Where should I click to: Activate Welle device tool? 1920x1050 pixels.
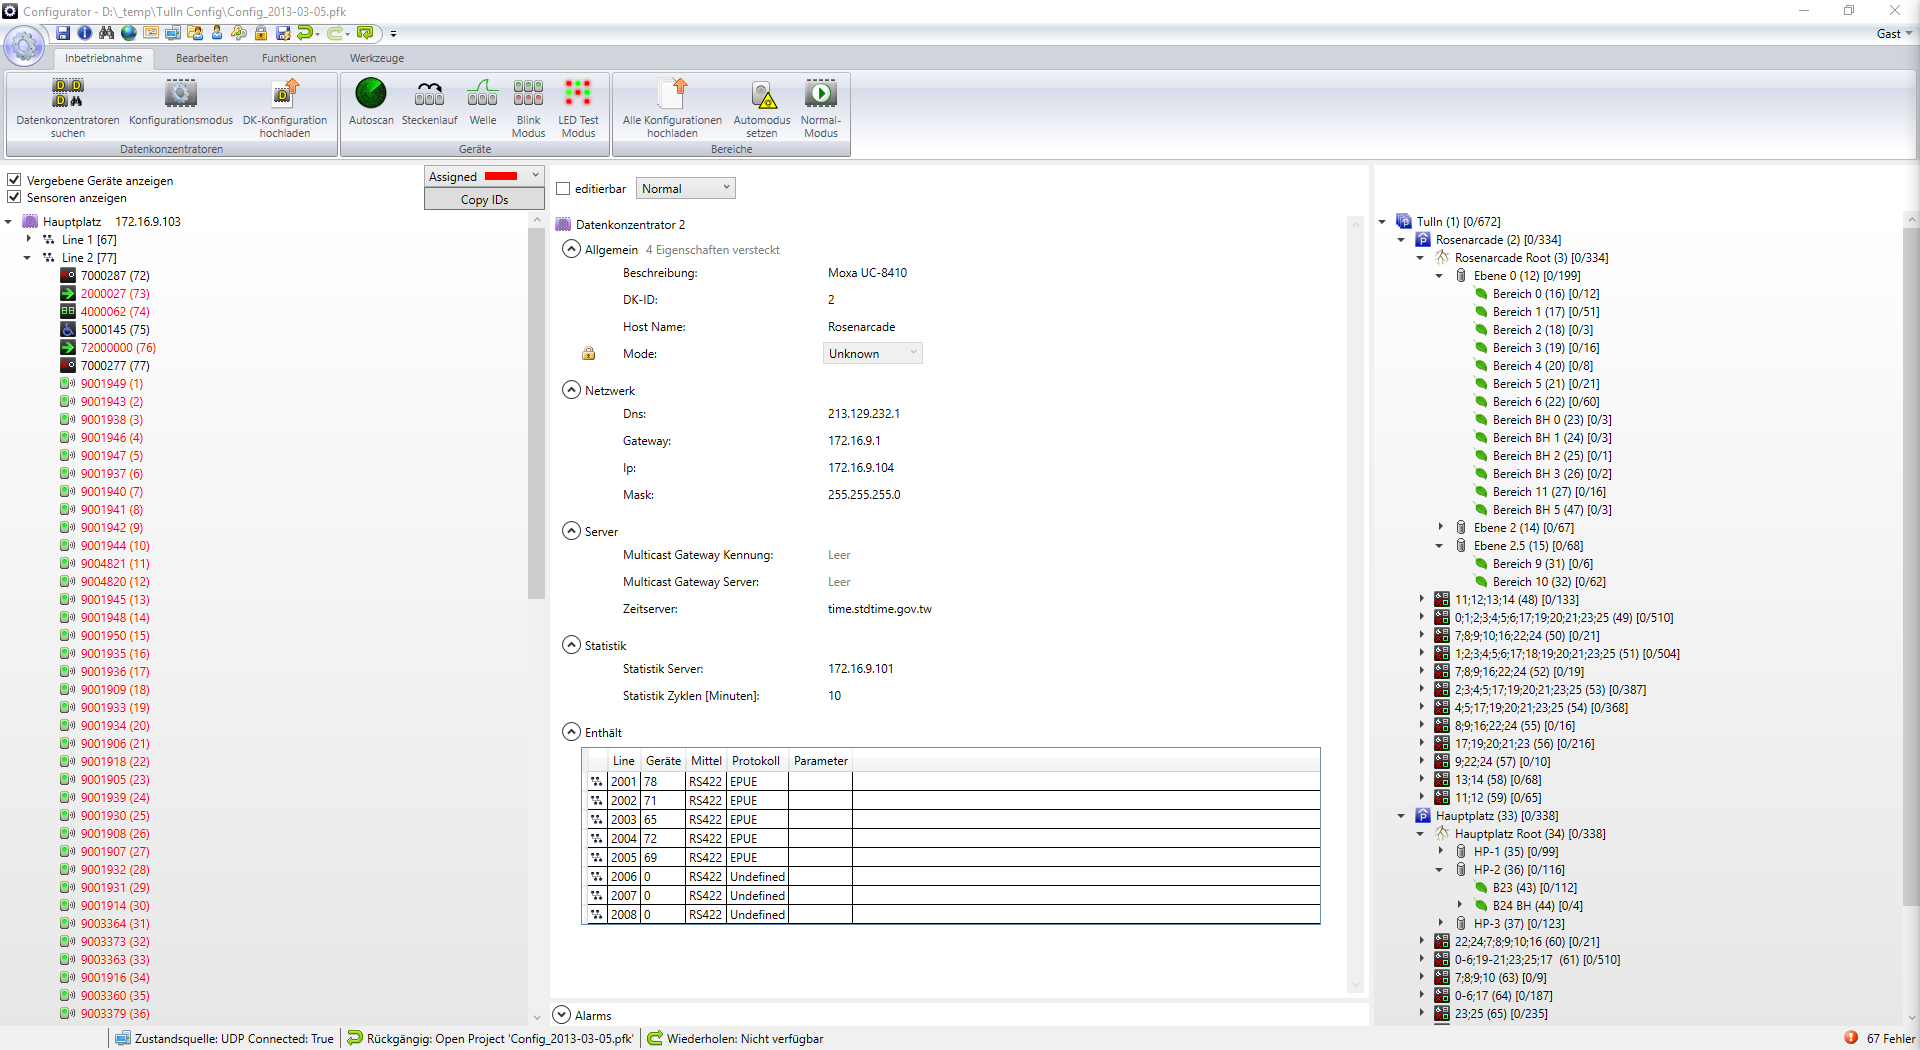(483, 102)
